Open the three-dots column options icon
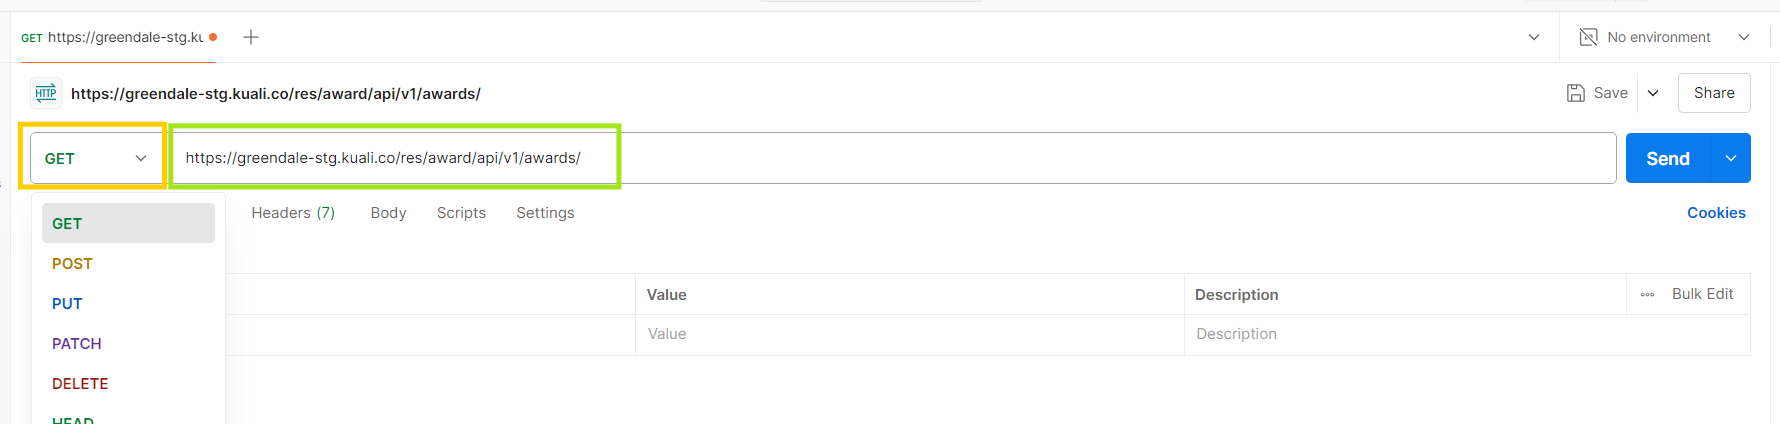Viewport: 1780px width, 424px height. click(x=1647, y=294)
